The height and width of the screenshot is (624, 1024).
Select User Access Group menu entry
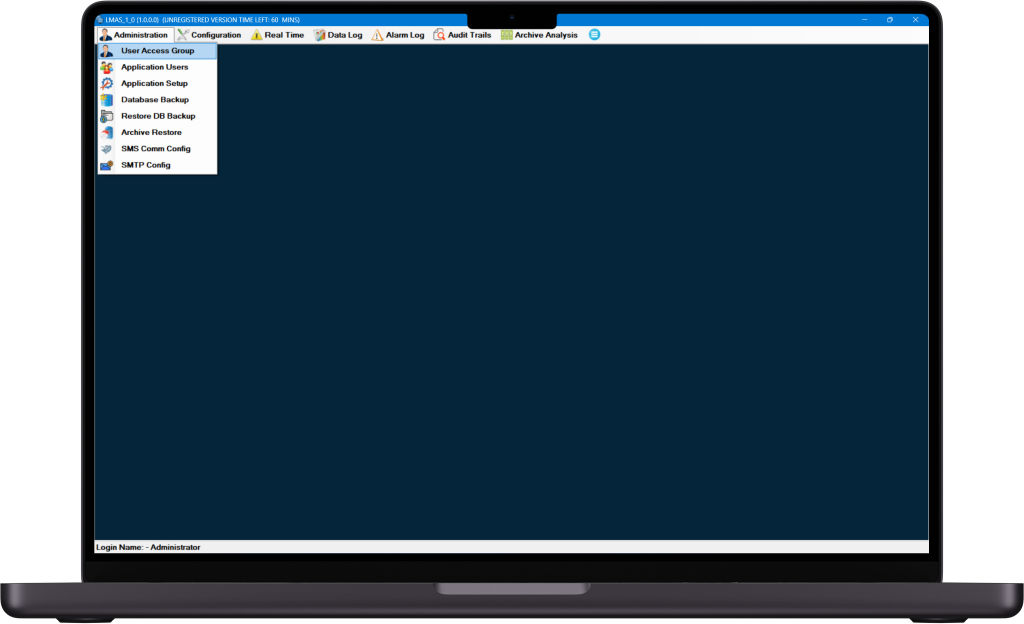pyautogui.click(x=157, y=51)
